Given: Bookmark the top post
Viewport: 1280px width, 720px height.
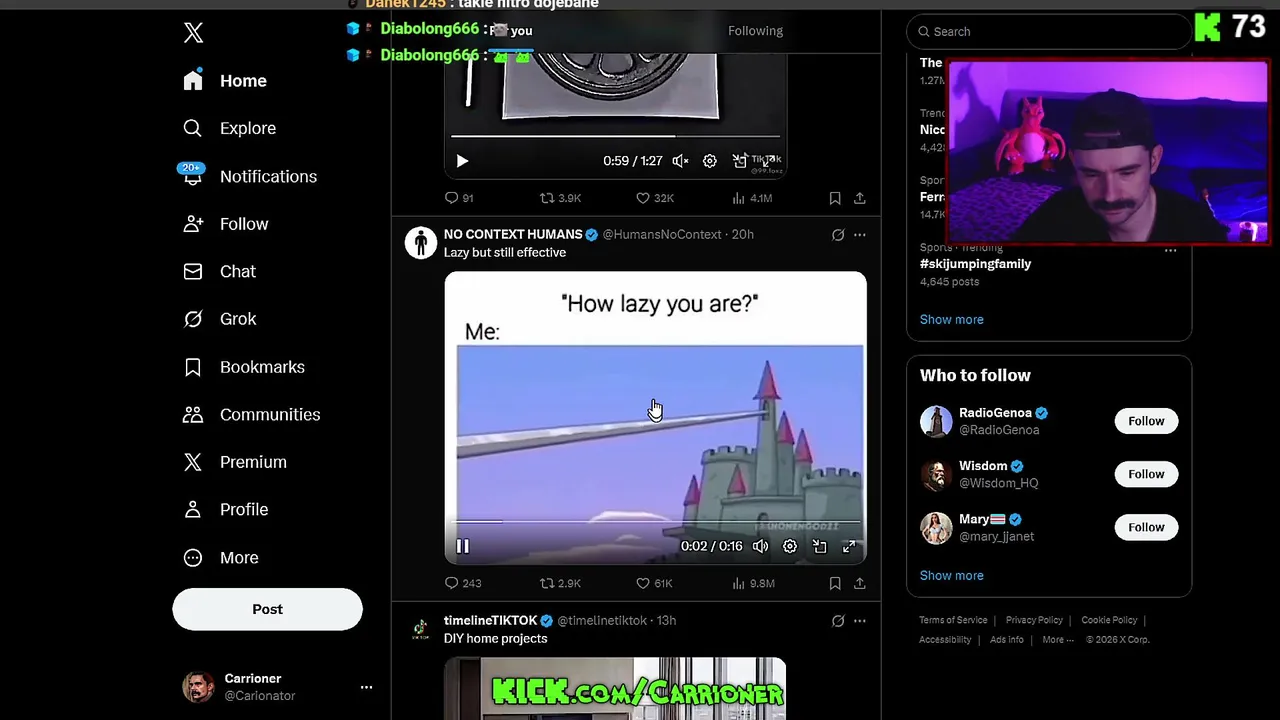Looking at the screenshot, I should (835, 198).
